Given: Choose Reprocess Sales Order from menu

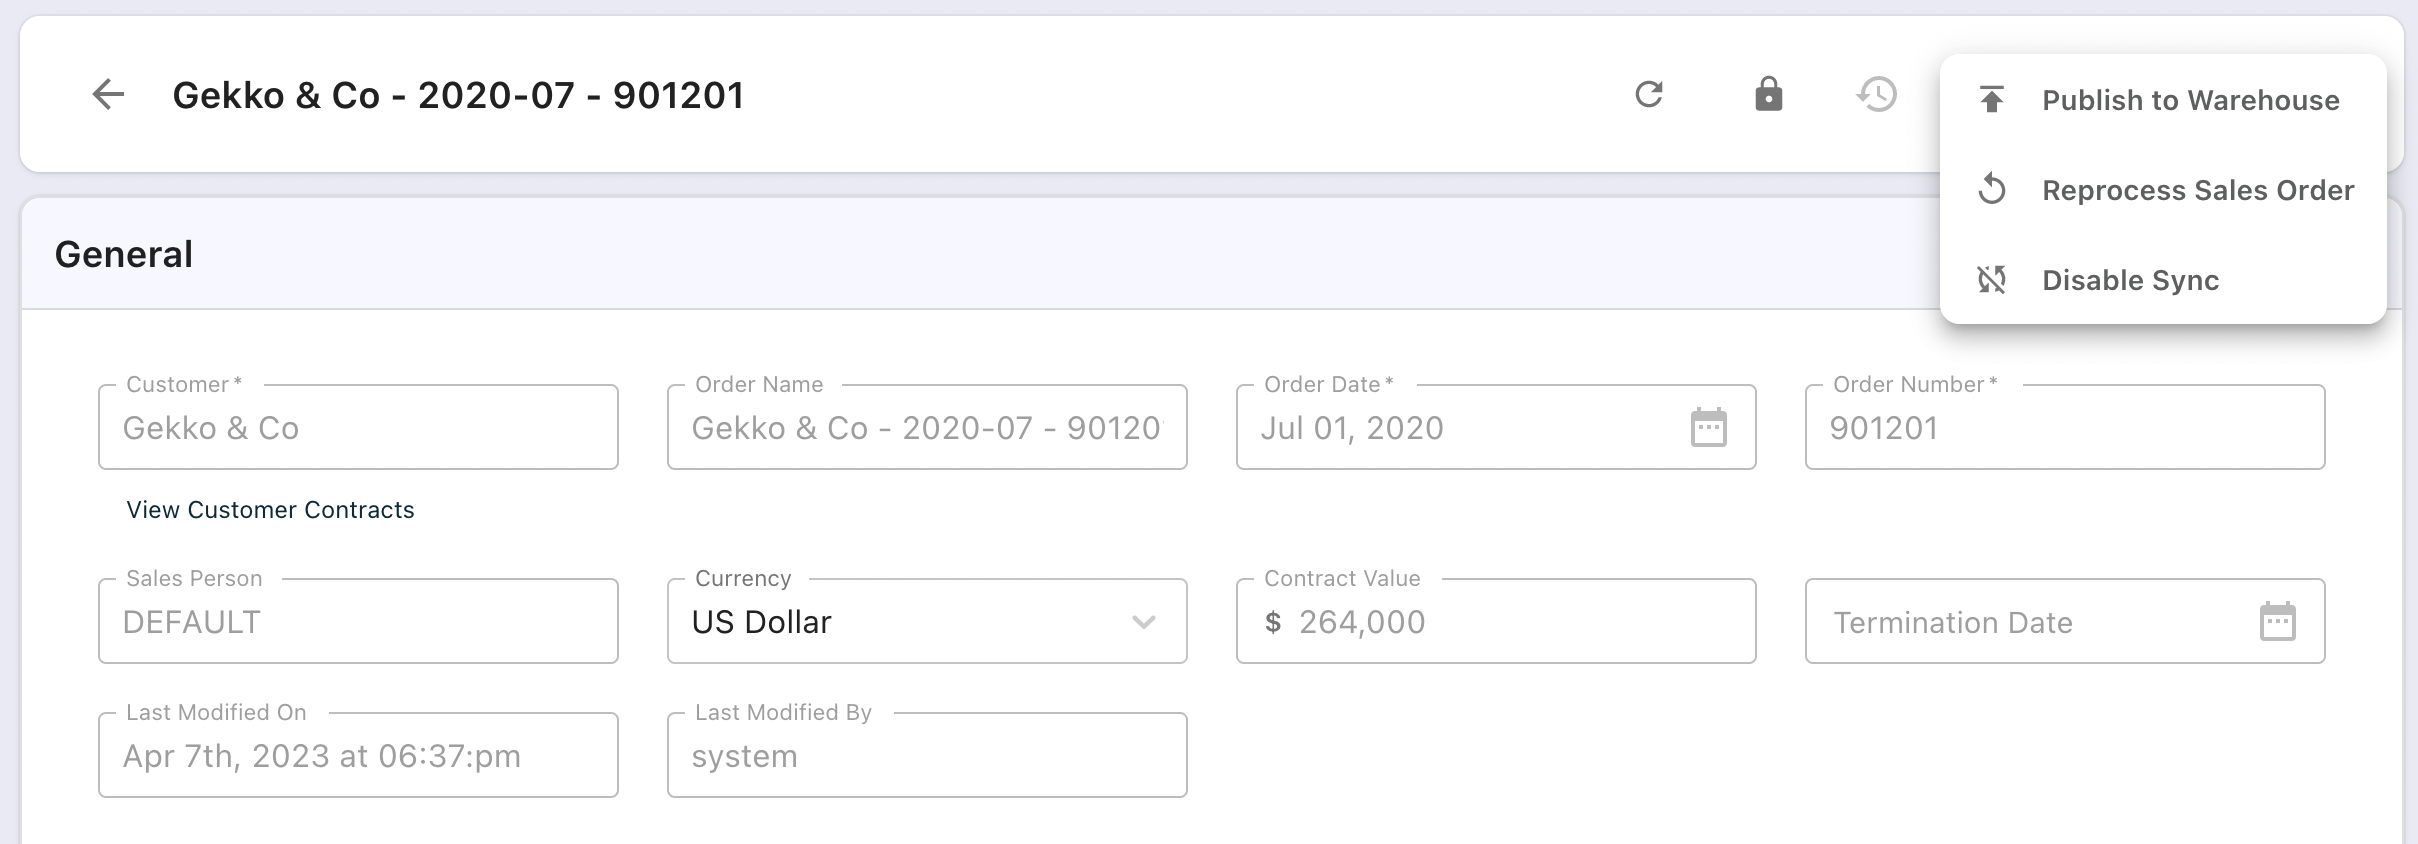Looking at the screenshot, I should 2197,190.
